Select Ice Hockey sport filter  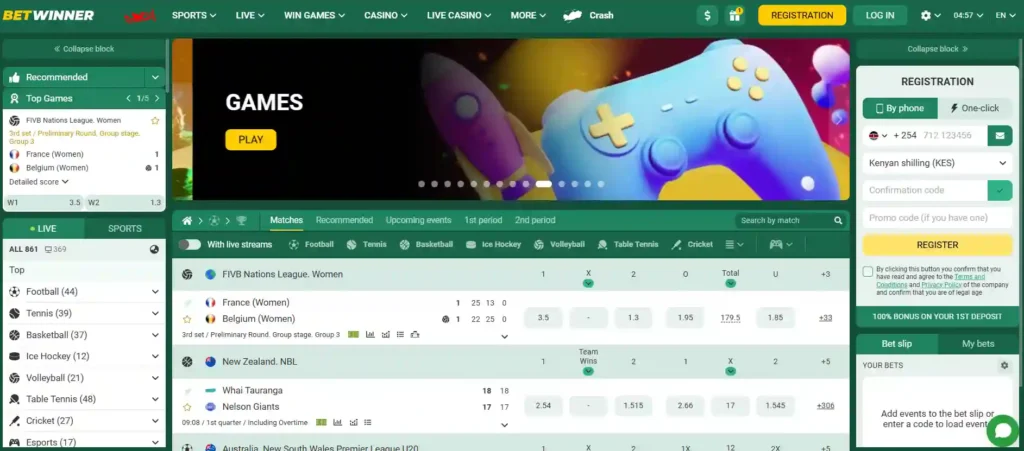click(x=493, y=244)
